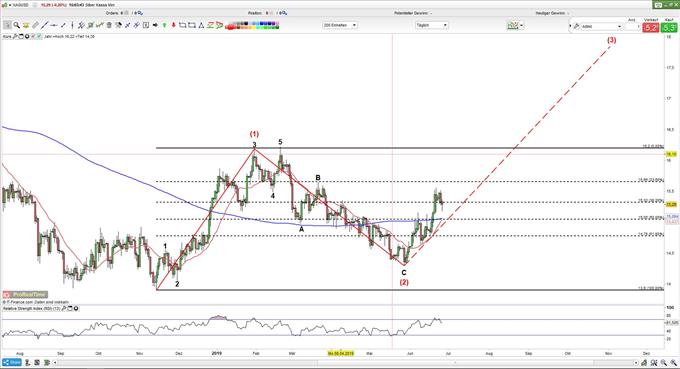Click the red down arrow marker tool
The width and height of the screenshot is (680, 369).
[173, 25]
